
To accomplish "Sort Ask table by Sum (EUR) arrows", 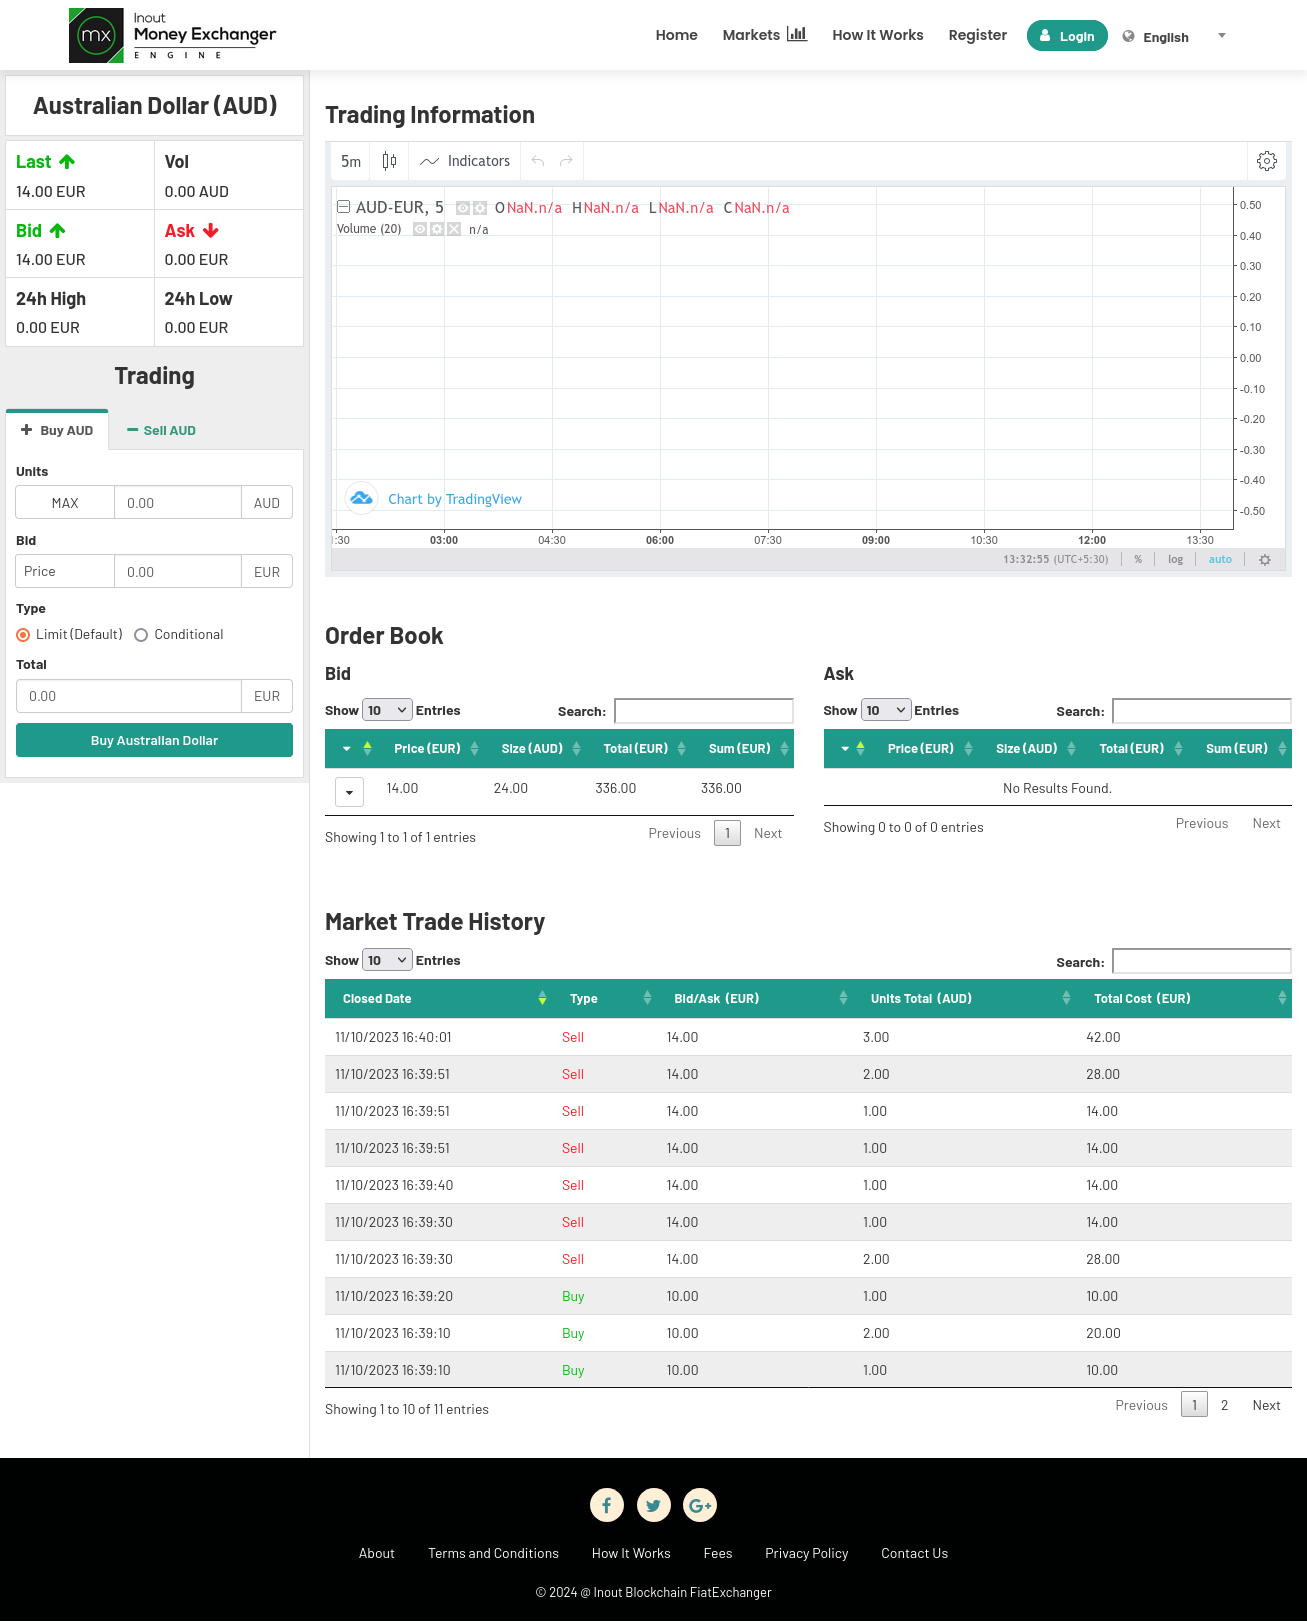I will (x=1282, y=749).
